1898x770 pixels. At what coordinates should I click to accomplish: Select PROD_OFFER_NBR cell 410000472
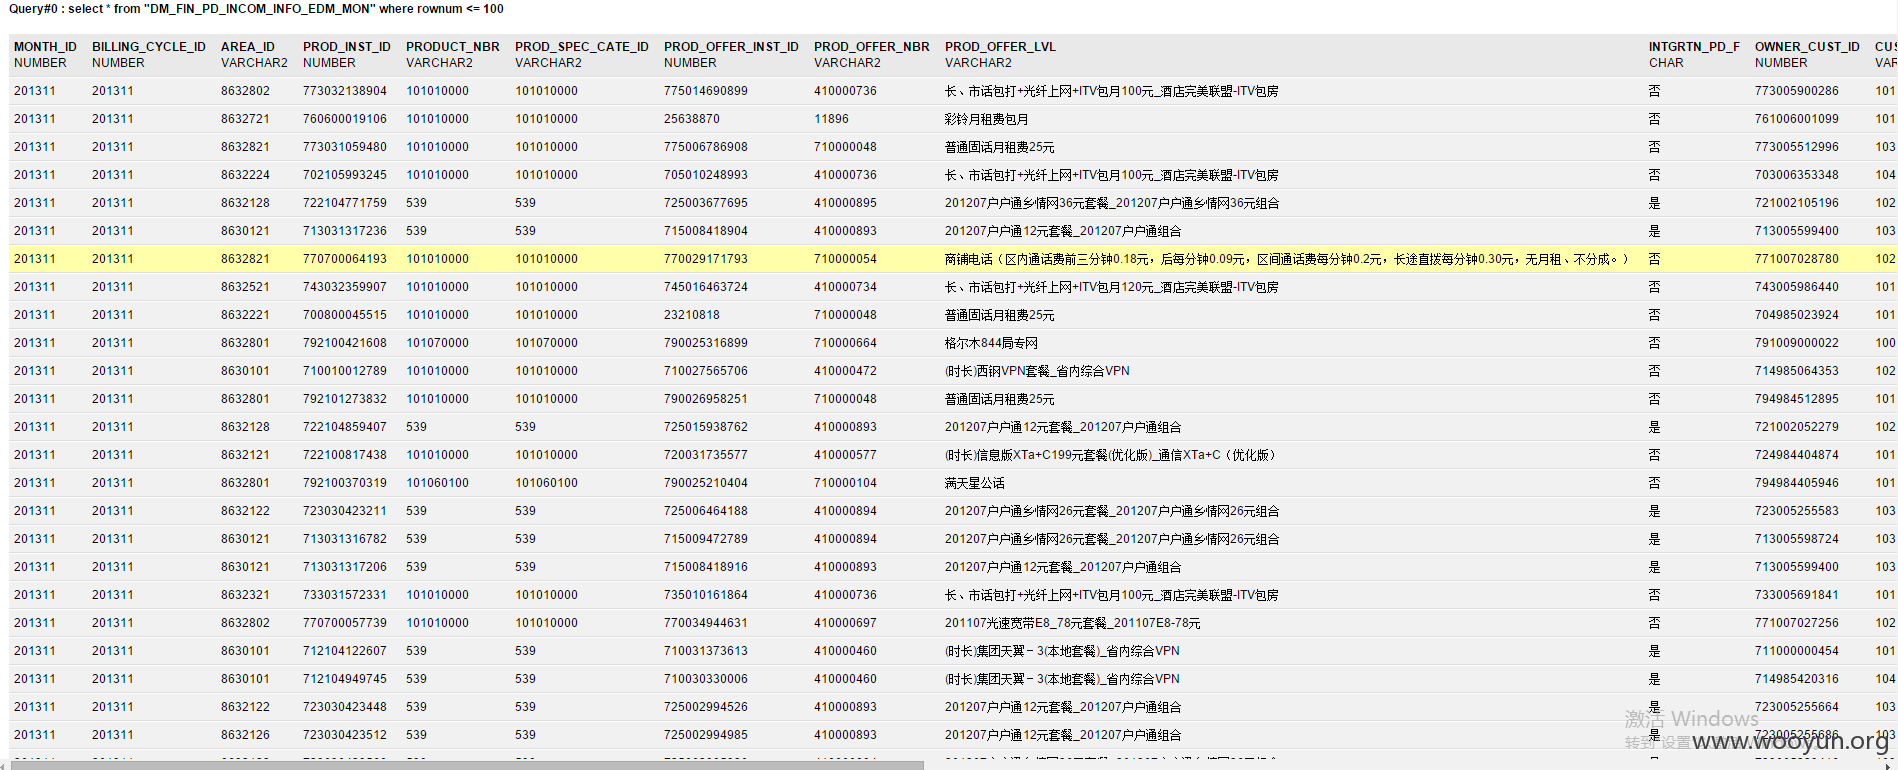845,371
